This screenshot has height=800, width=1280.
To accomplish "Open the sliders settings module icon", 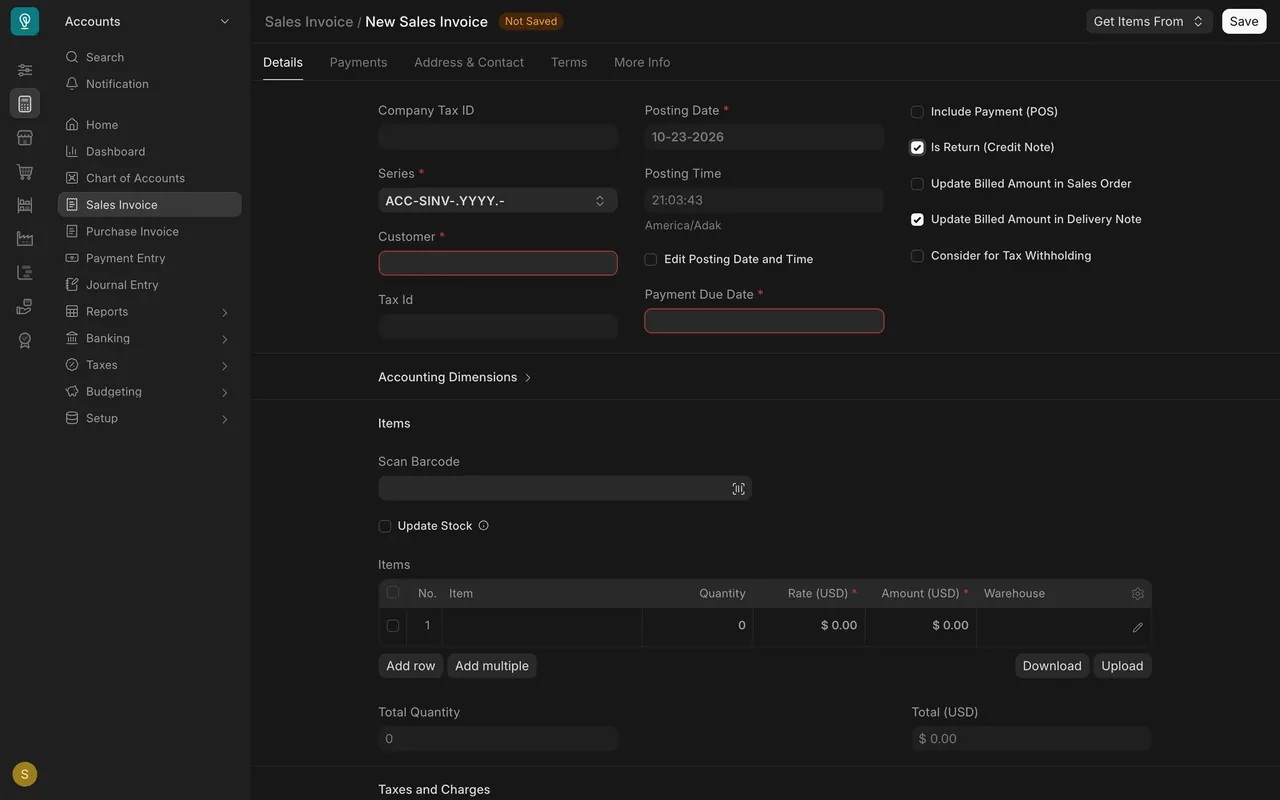I will (x=25, y=70).
